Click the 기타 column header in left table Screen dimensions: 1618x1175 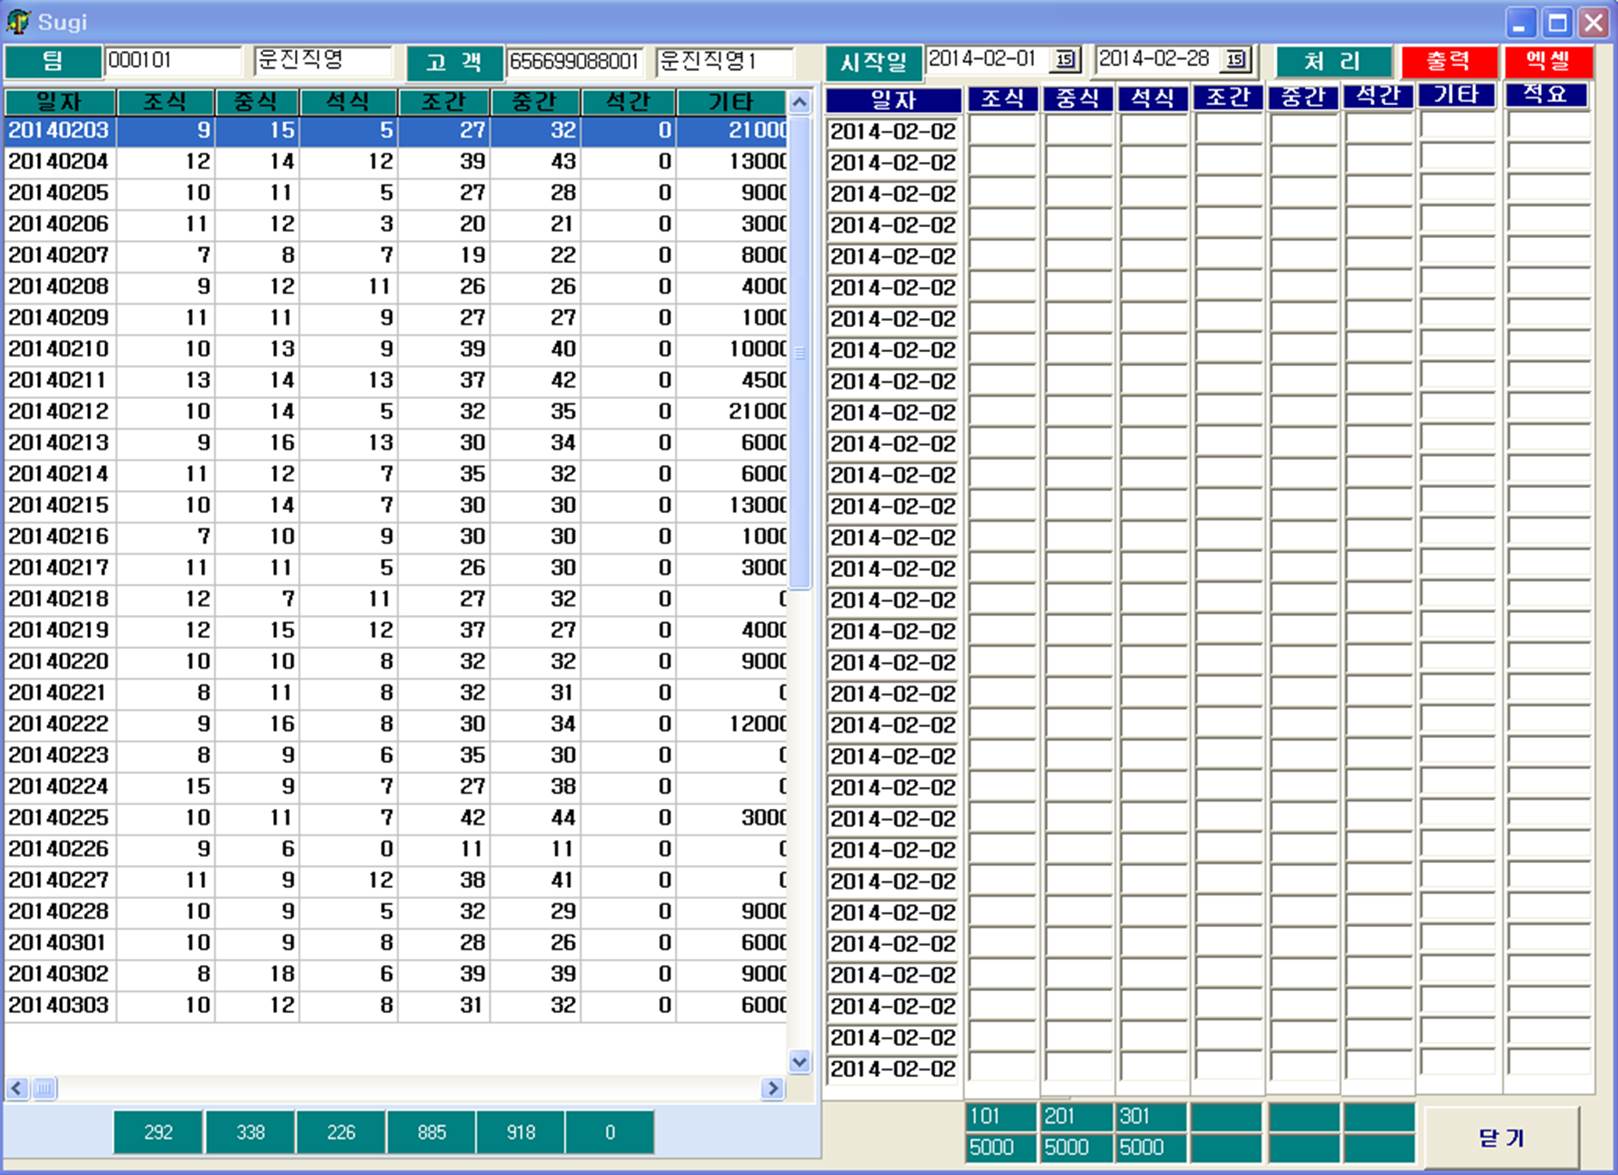(731, 102)
